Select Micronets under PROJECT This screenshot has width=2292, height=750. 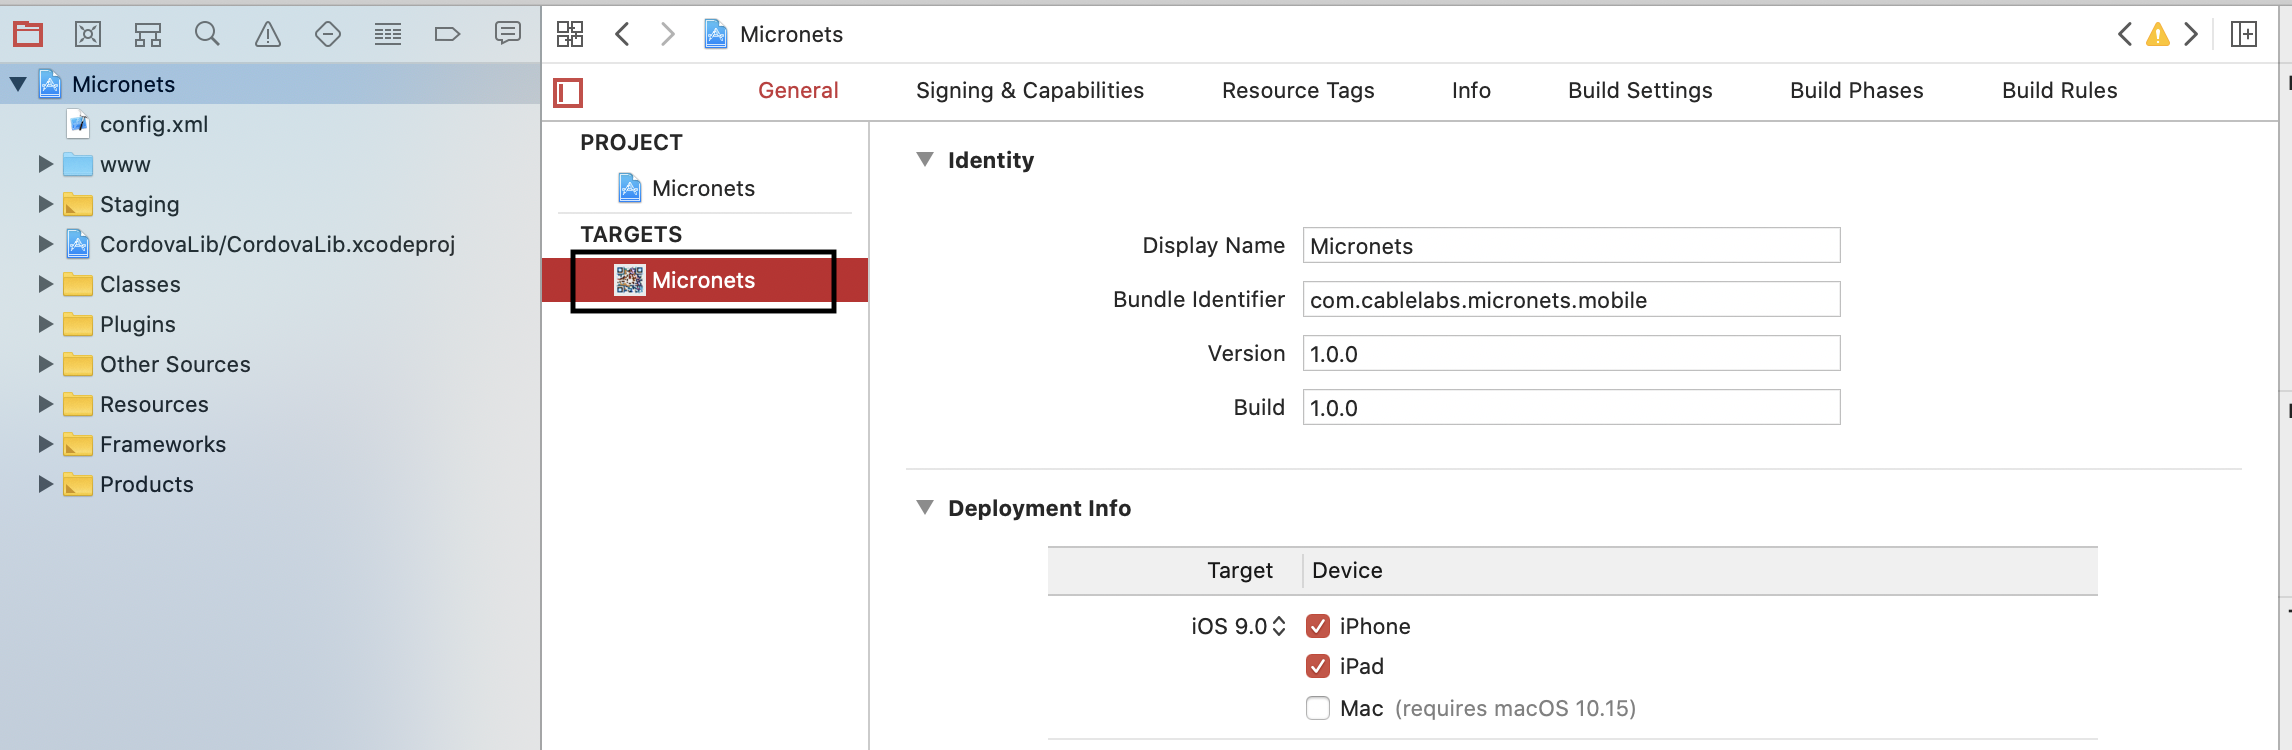pos(703,188)
